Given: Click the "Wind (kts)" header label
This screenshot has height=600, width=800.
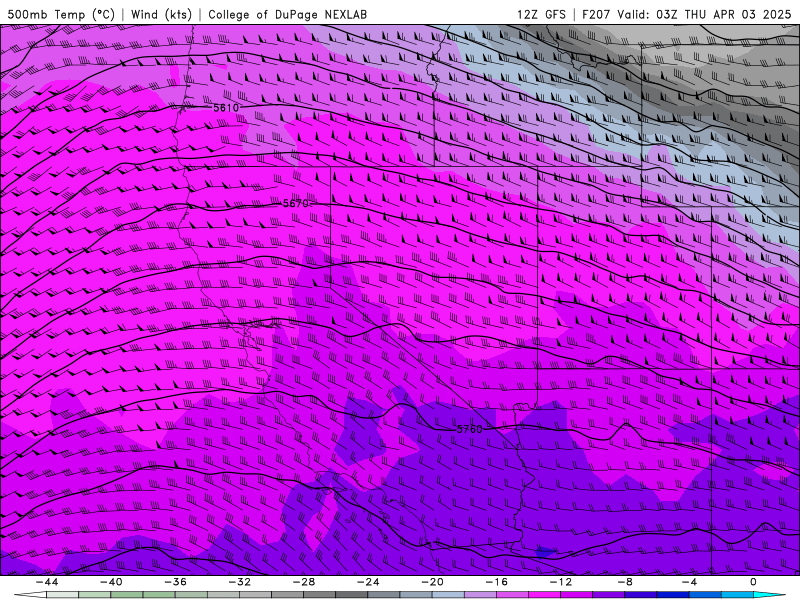Looking at the screenshot, I should pyautogui.click(x=161, y=14).
